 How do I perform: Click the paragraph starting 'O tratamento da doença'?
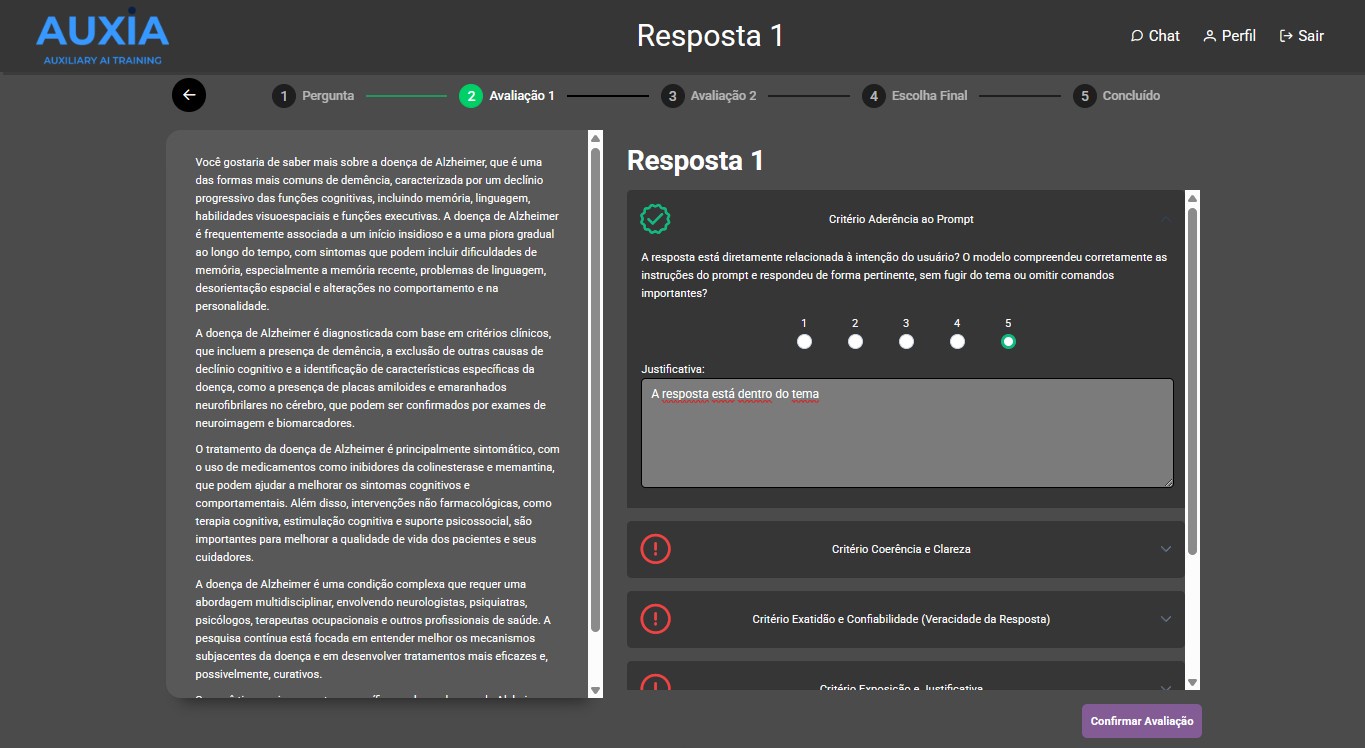pyautogui.click(x=378, y=503)
